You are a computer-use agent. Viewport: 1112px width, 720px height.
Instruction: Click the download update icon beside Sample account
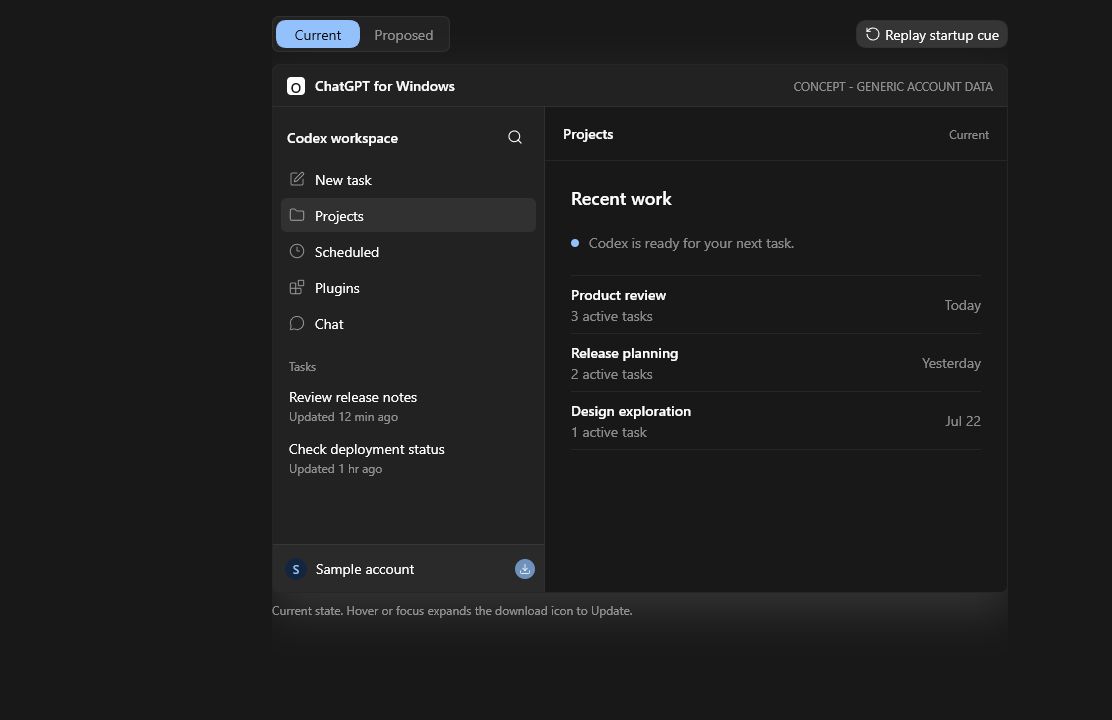pyautogui.click(x=525, y=569)
